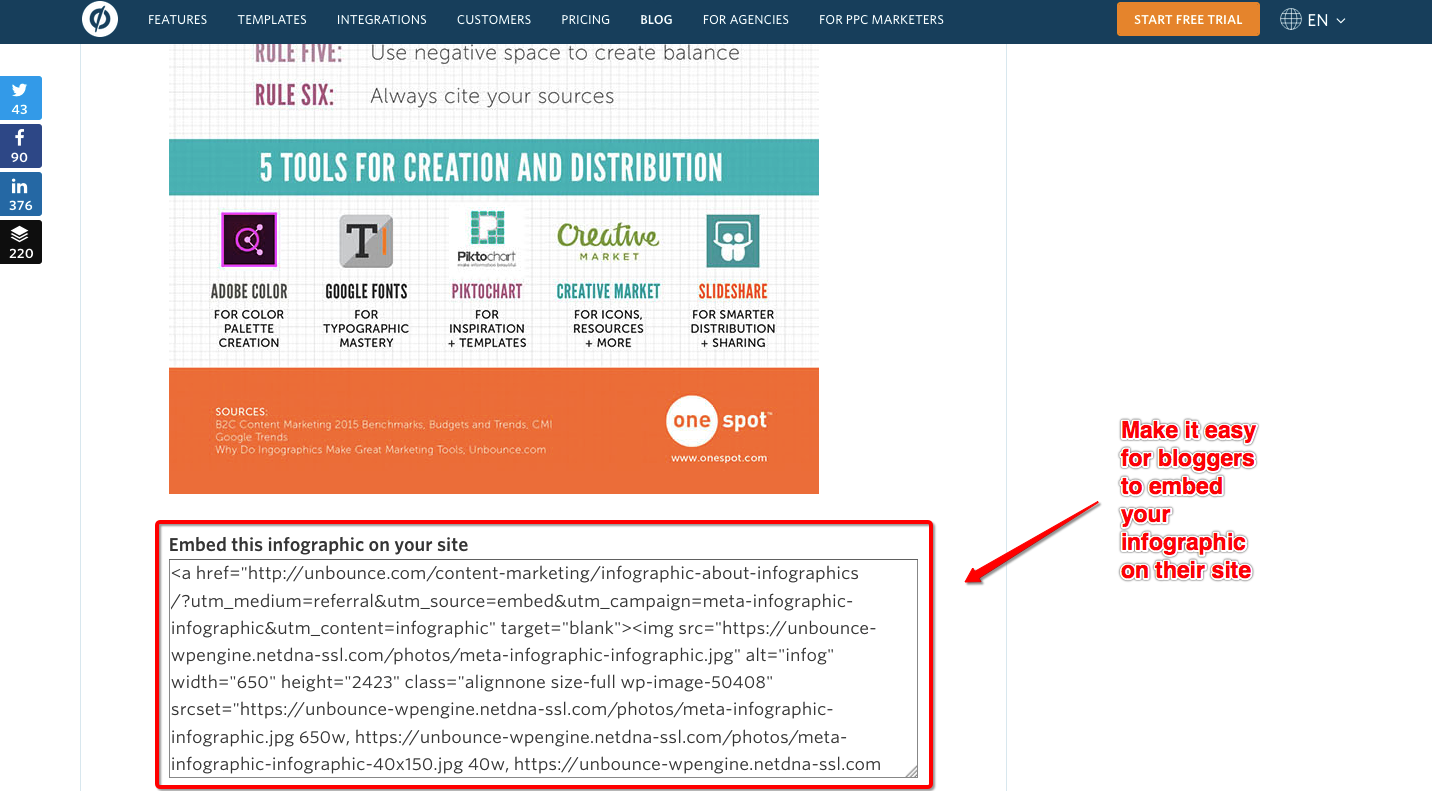Click 'For color palette creation' caption
Image resolution: width=1432 pixels, height=791 pixels.
point(249,328)
